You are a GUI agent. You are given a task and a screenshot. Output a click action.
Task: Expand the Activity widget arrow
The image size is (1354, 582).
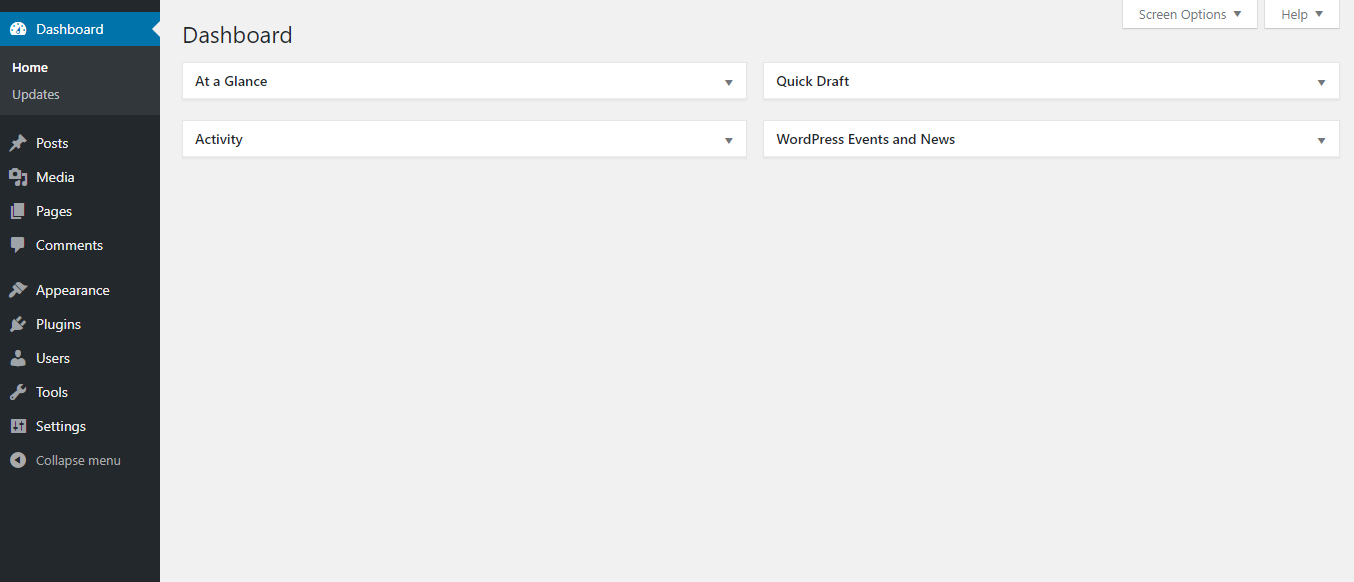coord(729,140)
